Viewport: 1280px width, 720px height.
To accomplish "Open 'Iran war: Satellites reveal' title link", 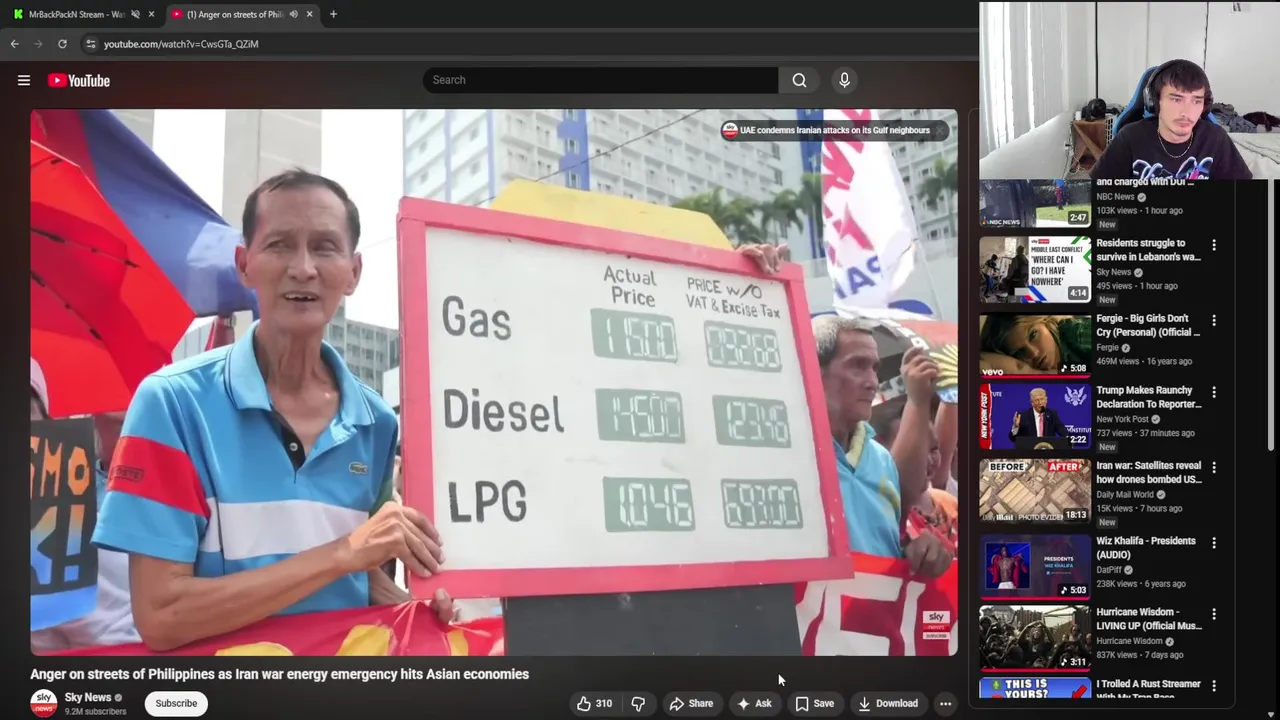I will (1149, 472).
